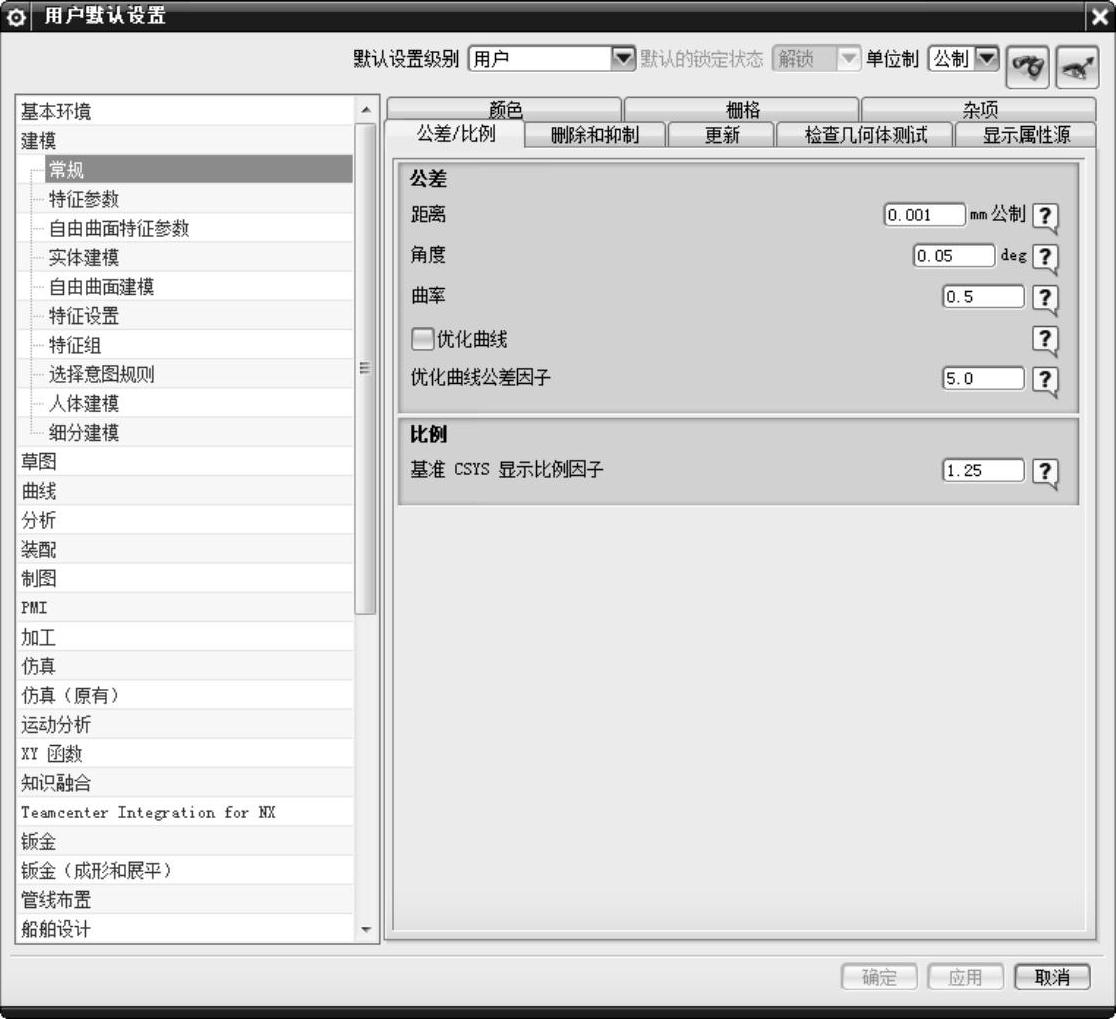Select 自由曲面建模 in the tree
Image resolution: width=1116 pixels, height=1019 pixels.
point(199,286)
